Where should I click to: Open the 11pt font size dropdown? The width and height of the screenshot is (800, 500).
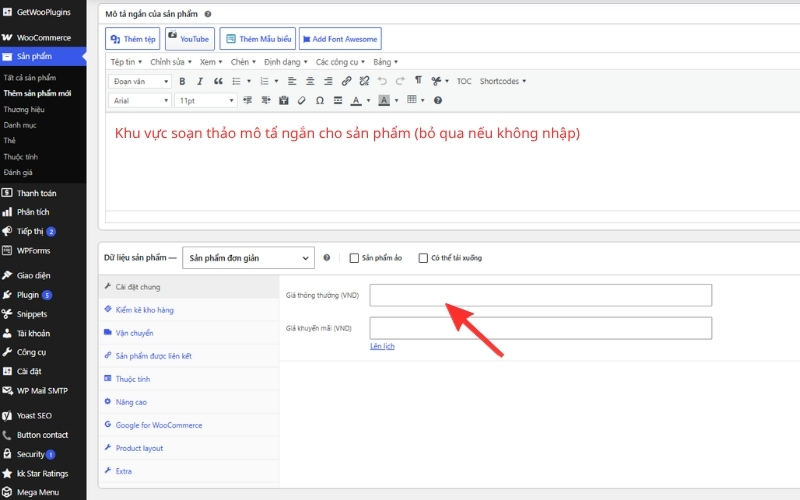pos(205,101)
